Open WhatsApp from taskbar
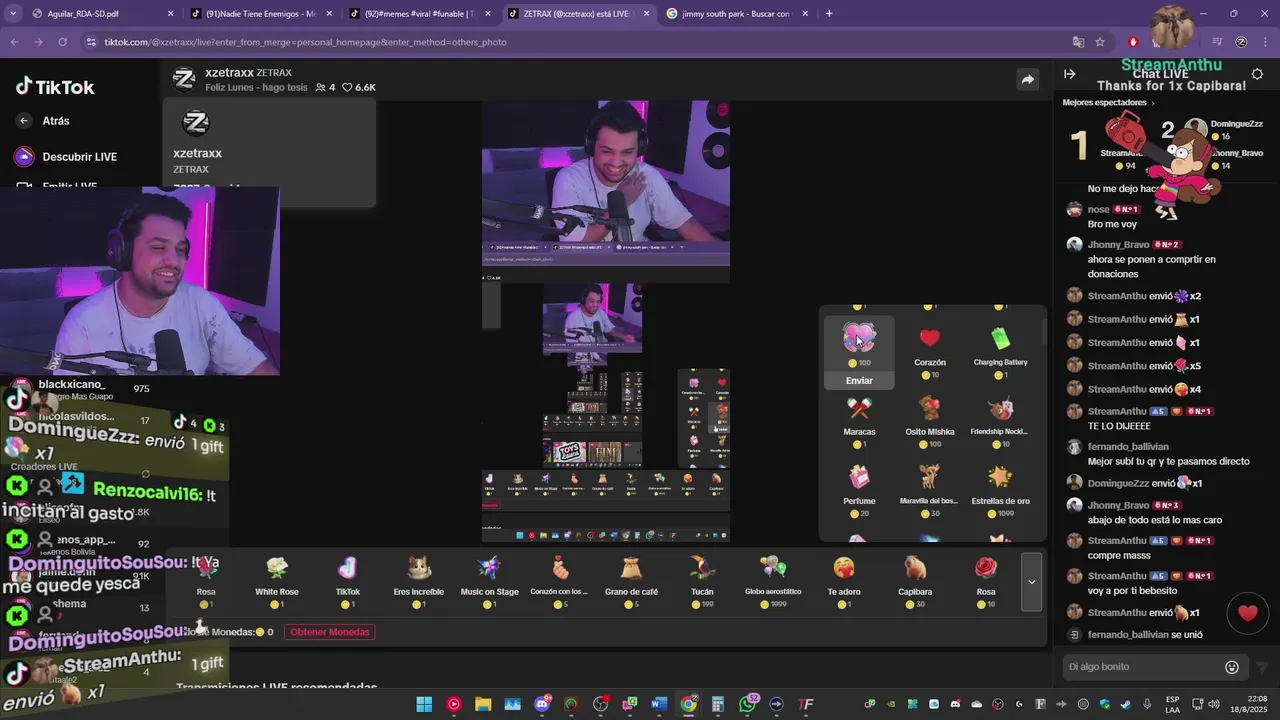 tap(747, 704)
